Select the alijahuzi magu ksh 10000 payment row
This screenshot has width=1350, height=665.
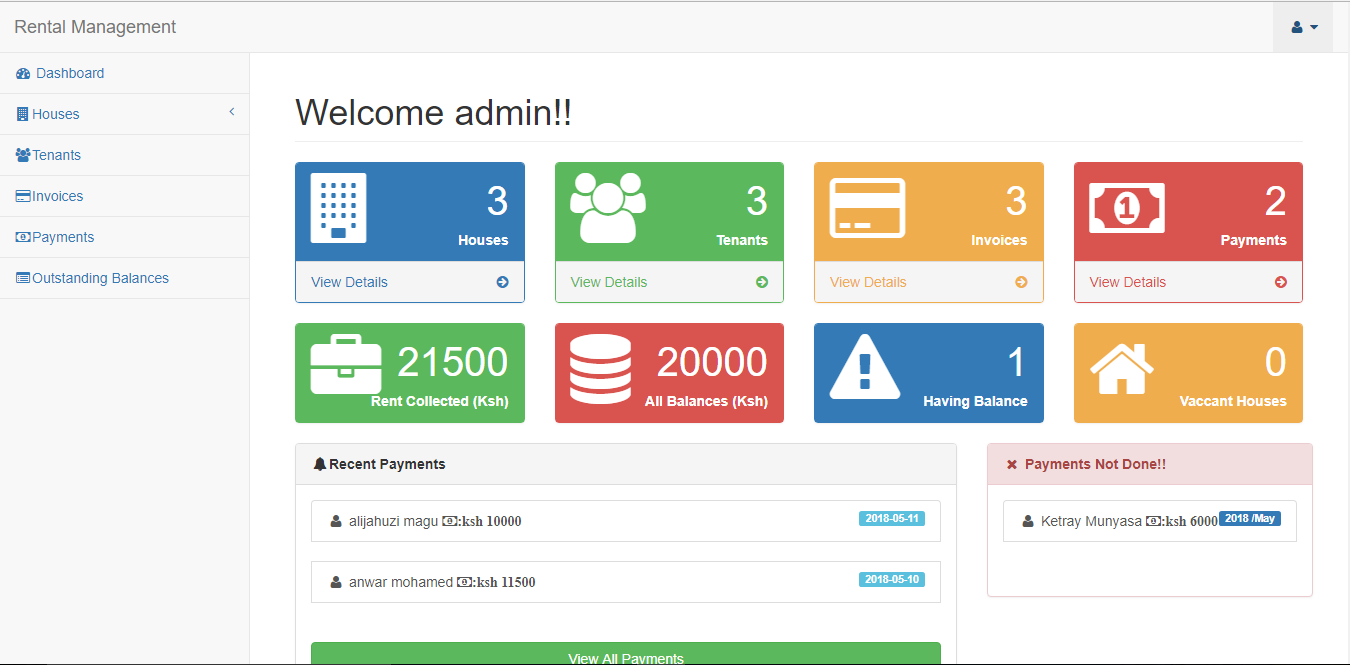coord(626,521)
